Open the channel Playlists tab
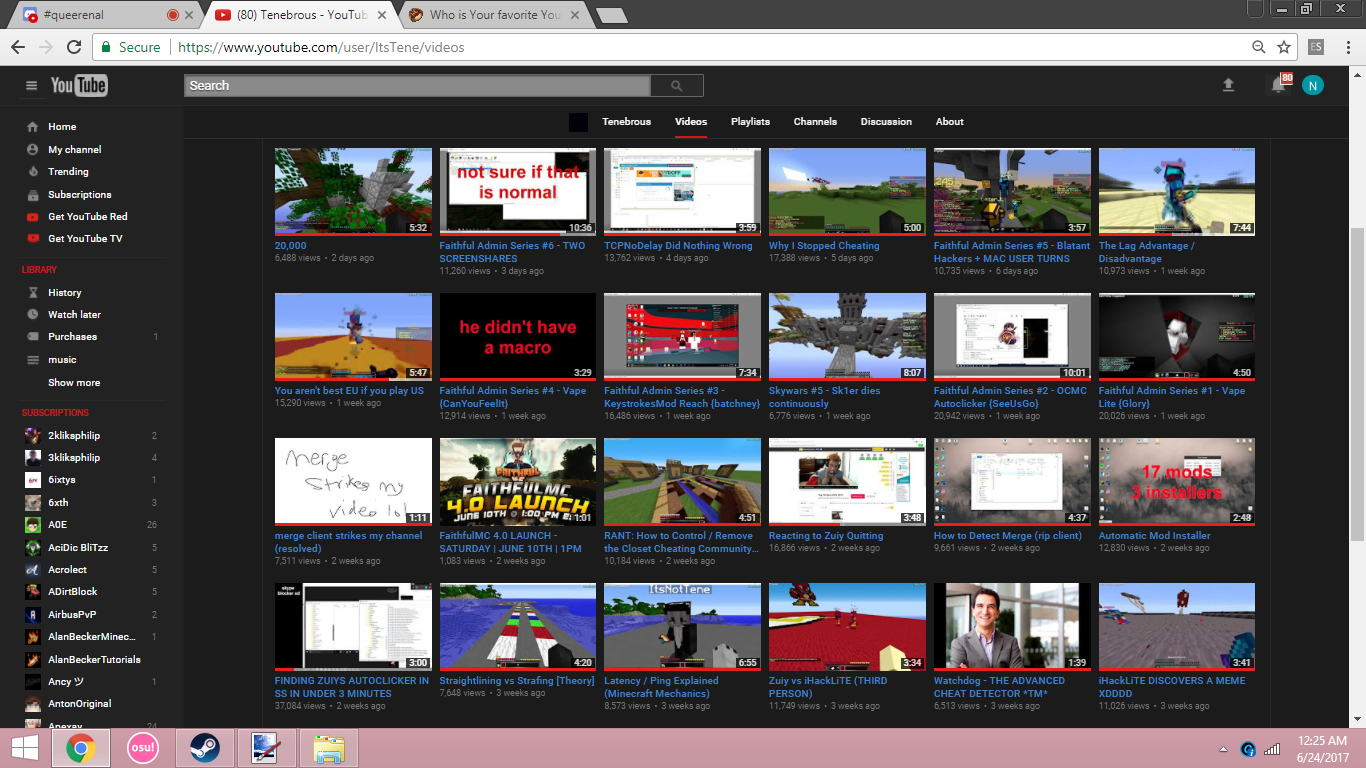The height and width of the screenshot is (768, 1366). pos(750,122)
